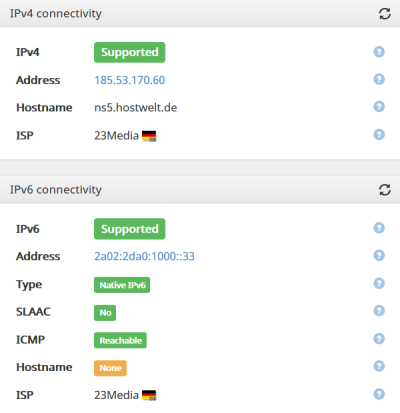Click help icon beside ns5.hostwelt.de hostname
The image size is (400, 413).
(x=379, y=107)
